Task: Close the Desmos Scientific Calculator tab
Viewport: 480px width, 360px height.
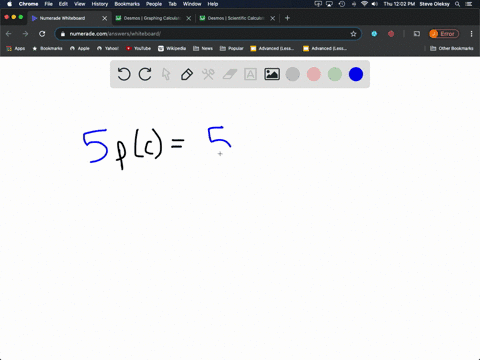Action: (x=273, y=18)
